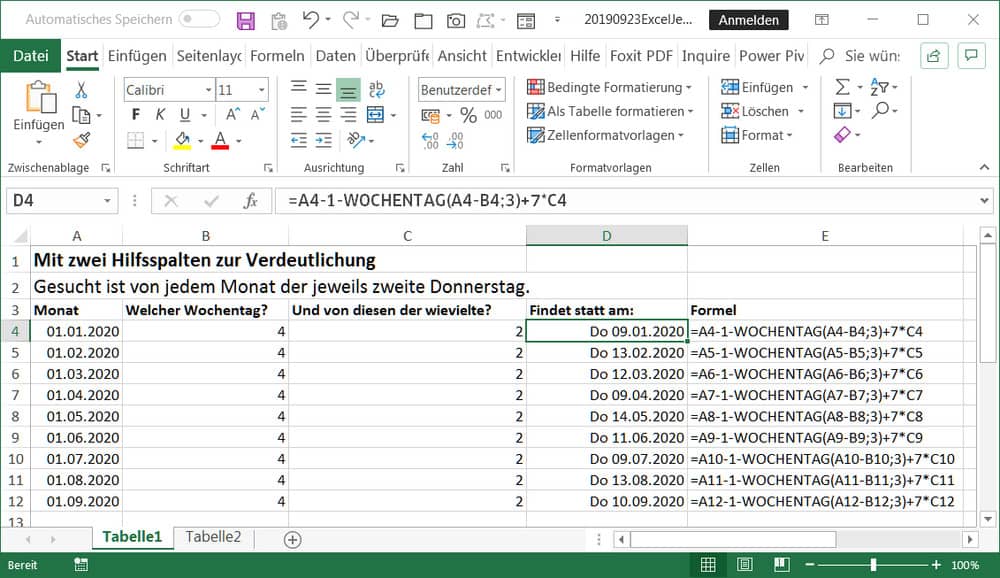Toggle bold formatting with F button
The width and height of the screenshot is (1000, 578).
(135, 115)
